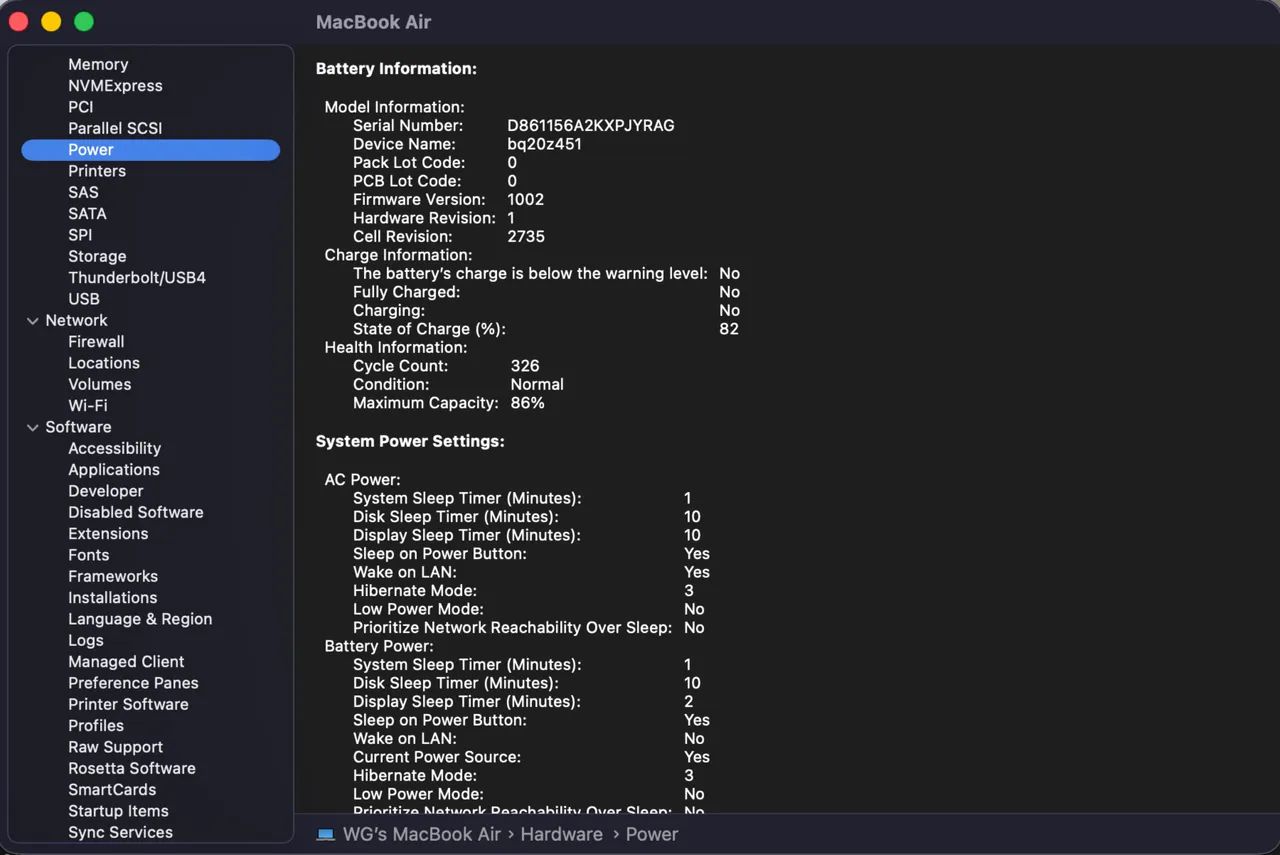Click Hardware in the path bar
Viewport: 1280px width, 855px height.
click(561, 834)
